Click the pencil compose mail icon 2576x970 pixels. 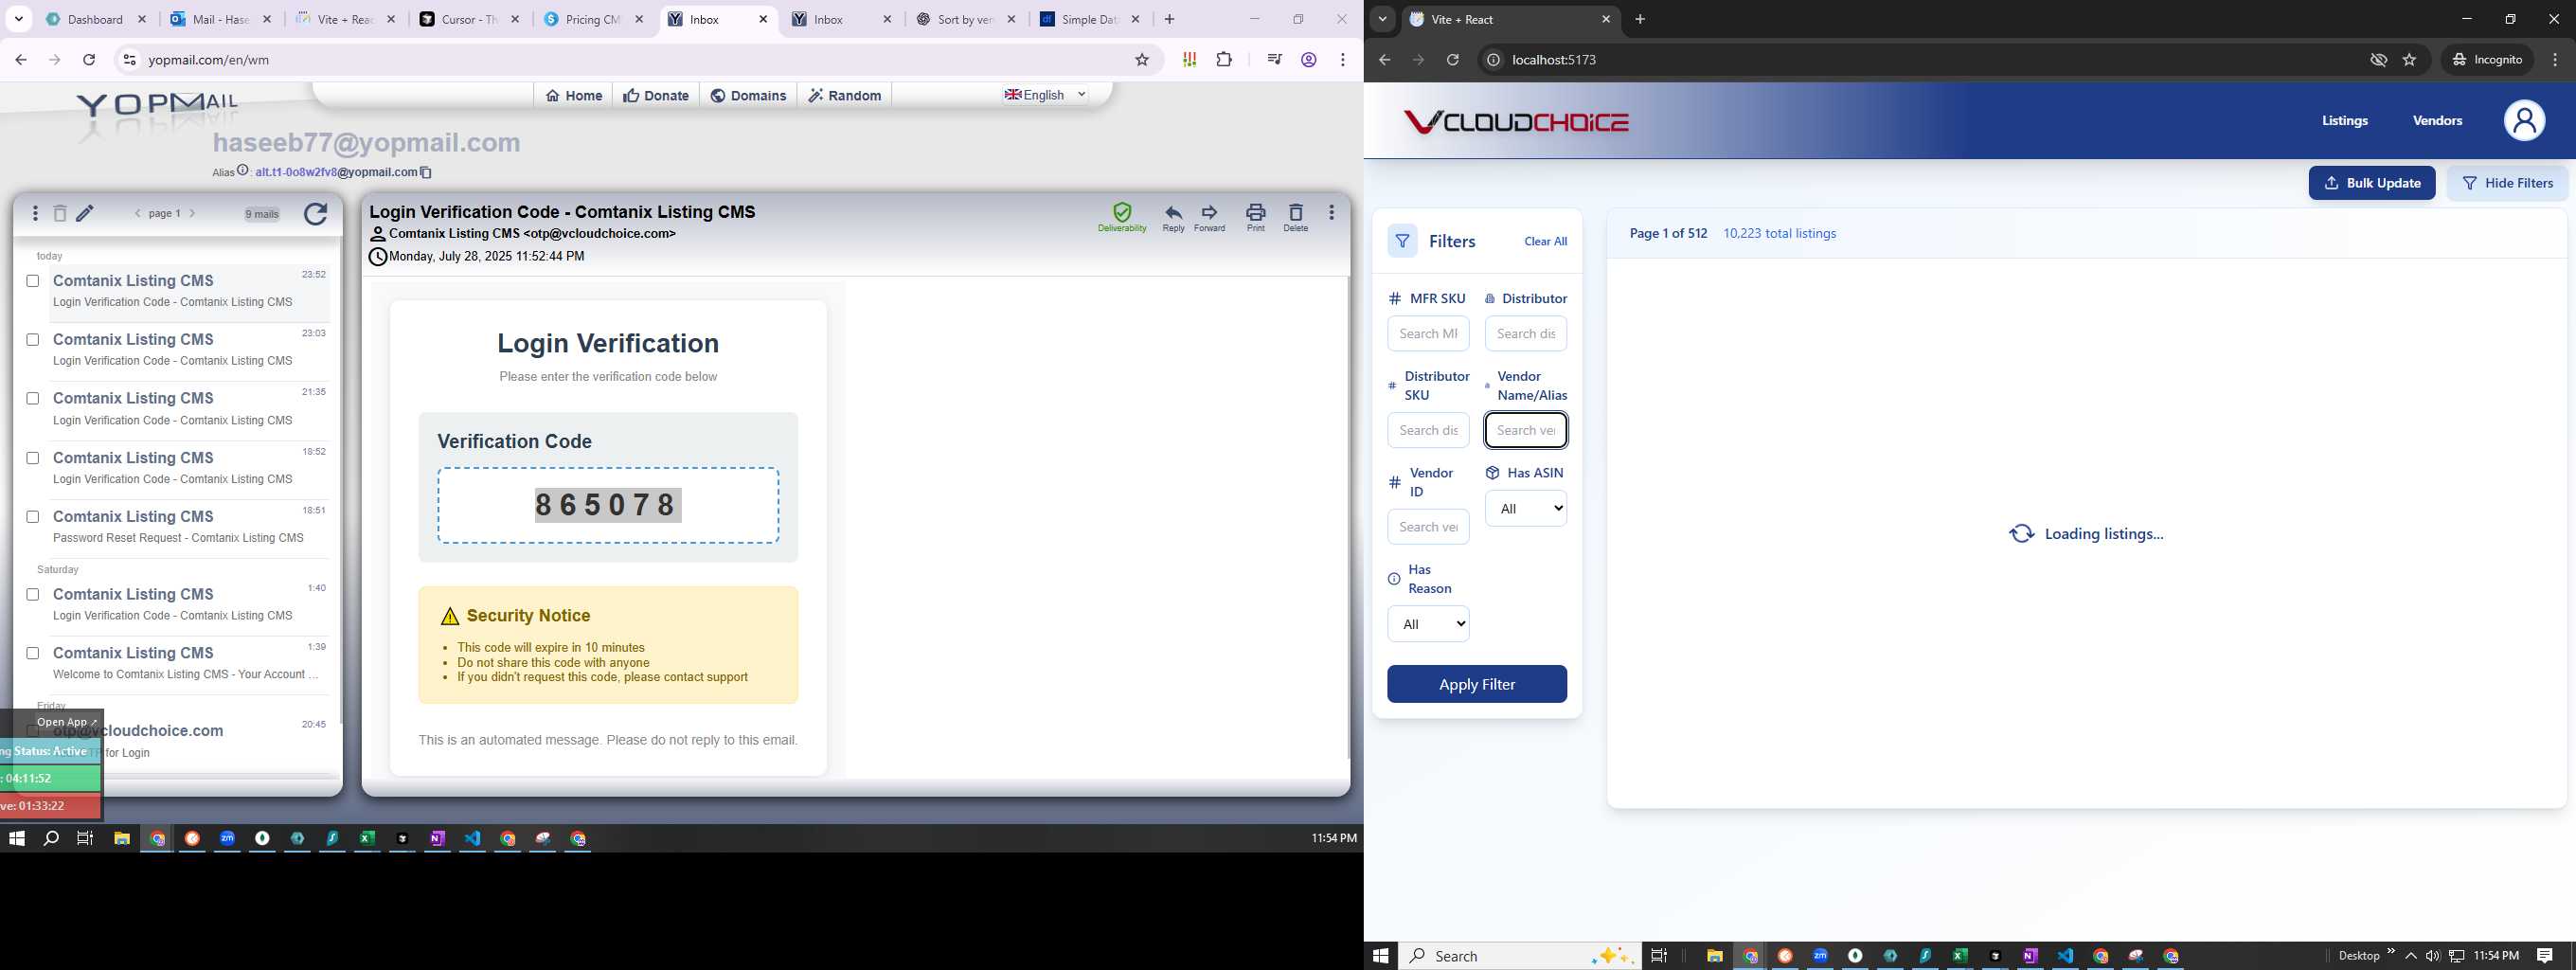pos(85,213)
